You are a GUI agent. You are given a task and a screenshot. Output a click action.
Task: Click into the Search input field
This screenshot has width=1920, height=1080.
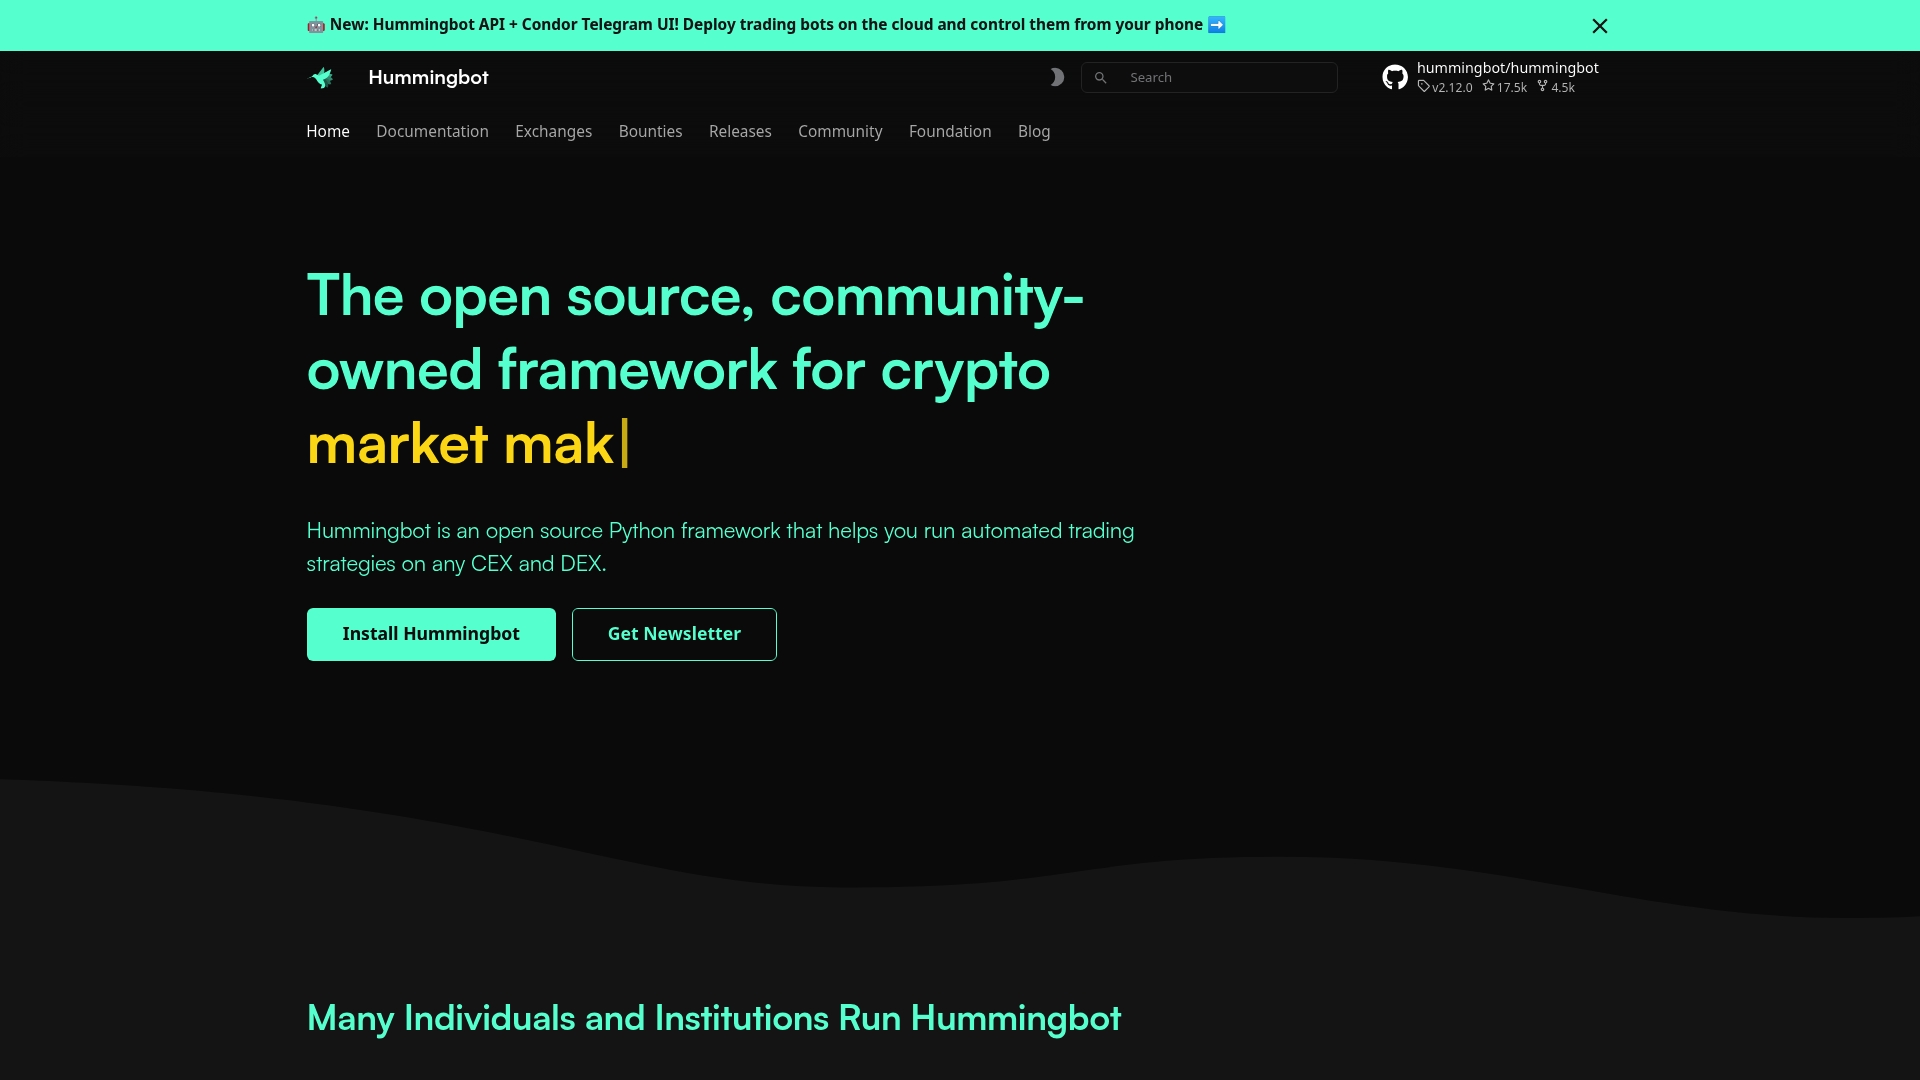click(x=1220, y=77)
